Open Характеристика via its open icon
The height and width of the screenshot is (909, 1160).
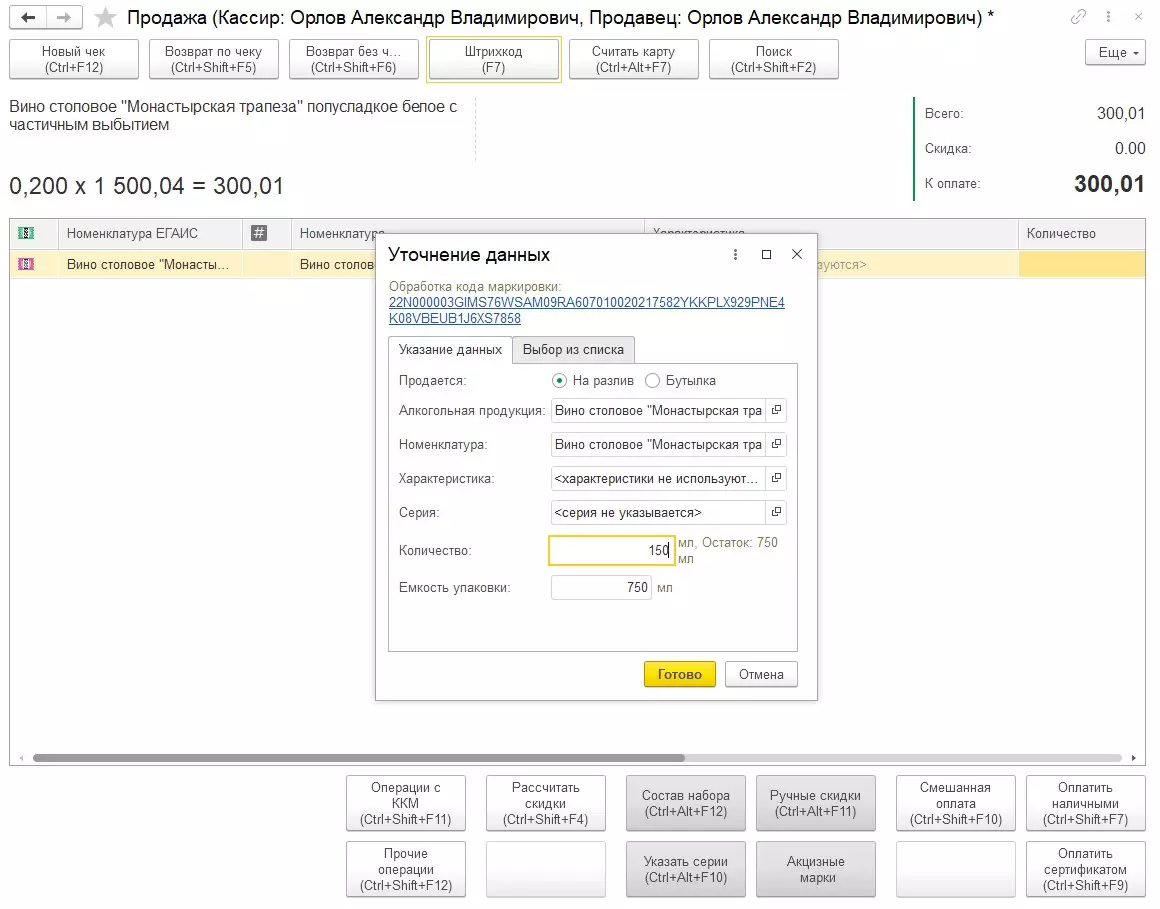click(776, 478)
